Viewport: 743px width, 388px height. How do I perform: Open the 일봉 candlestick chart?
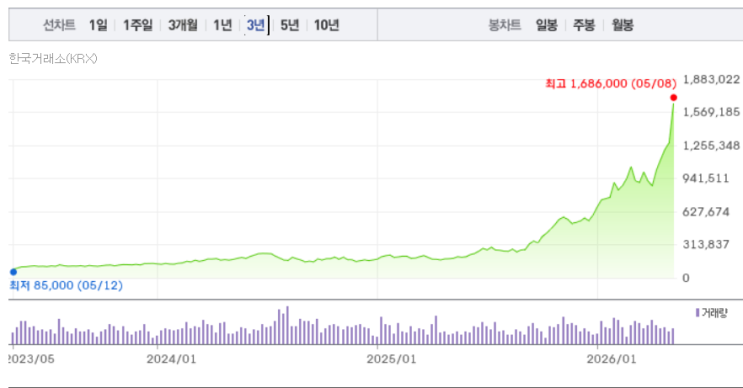click(x=546, y=25)
